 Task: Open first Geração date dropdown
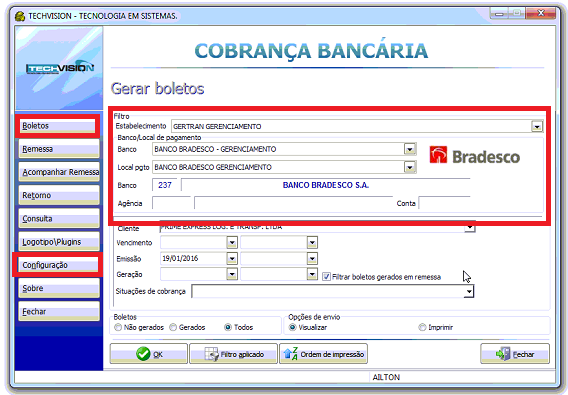(x=232, y=274)
